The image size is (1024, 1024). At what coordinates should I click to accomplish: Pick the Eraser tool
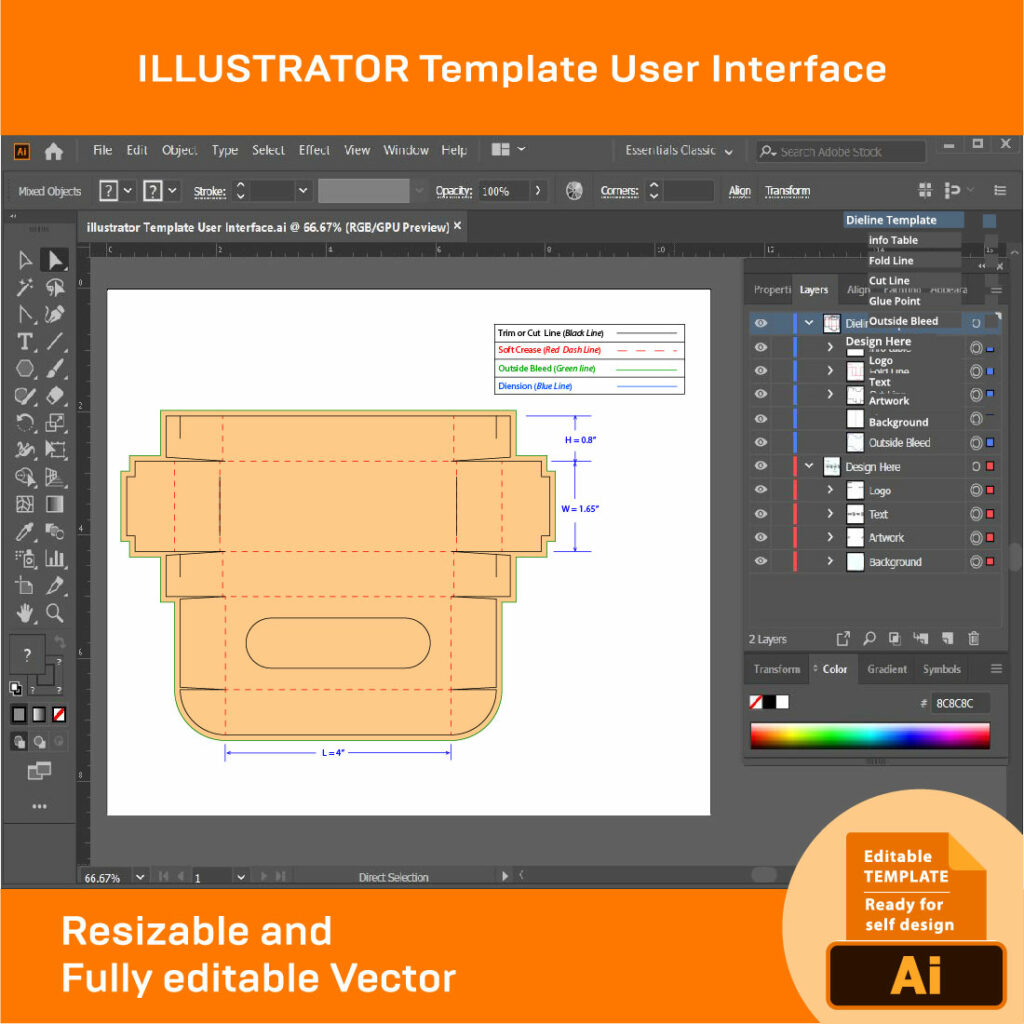tap(54, 395)
